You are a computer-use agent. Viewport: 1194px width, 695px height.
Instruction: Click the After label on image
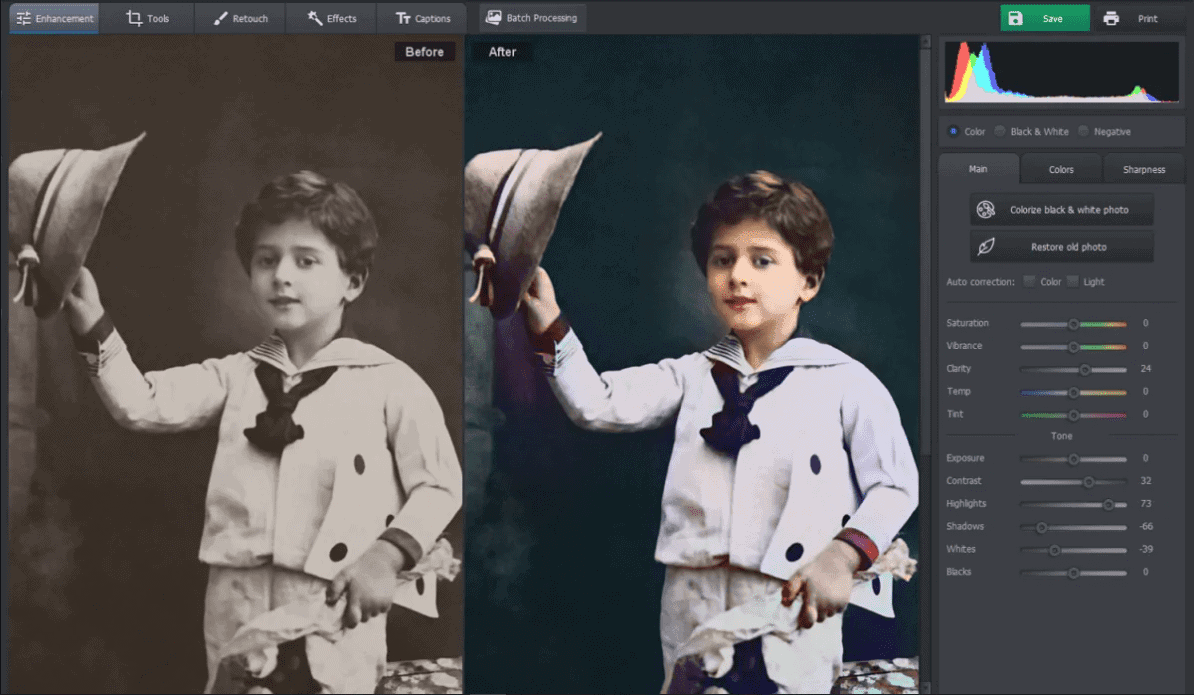(x=502, y=52)
